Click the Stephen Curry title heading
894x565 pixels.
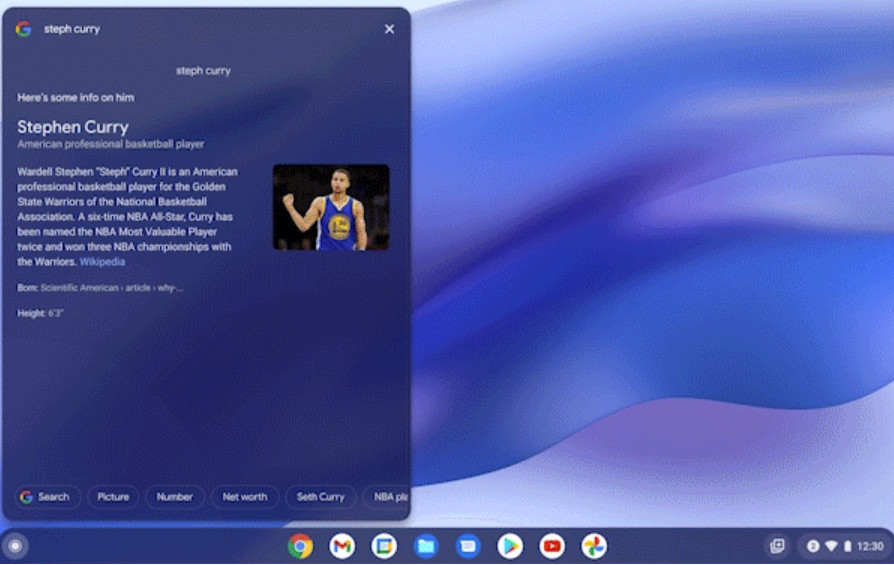pos(73,127)
